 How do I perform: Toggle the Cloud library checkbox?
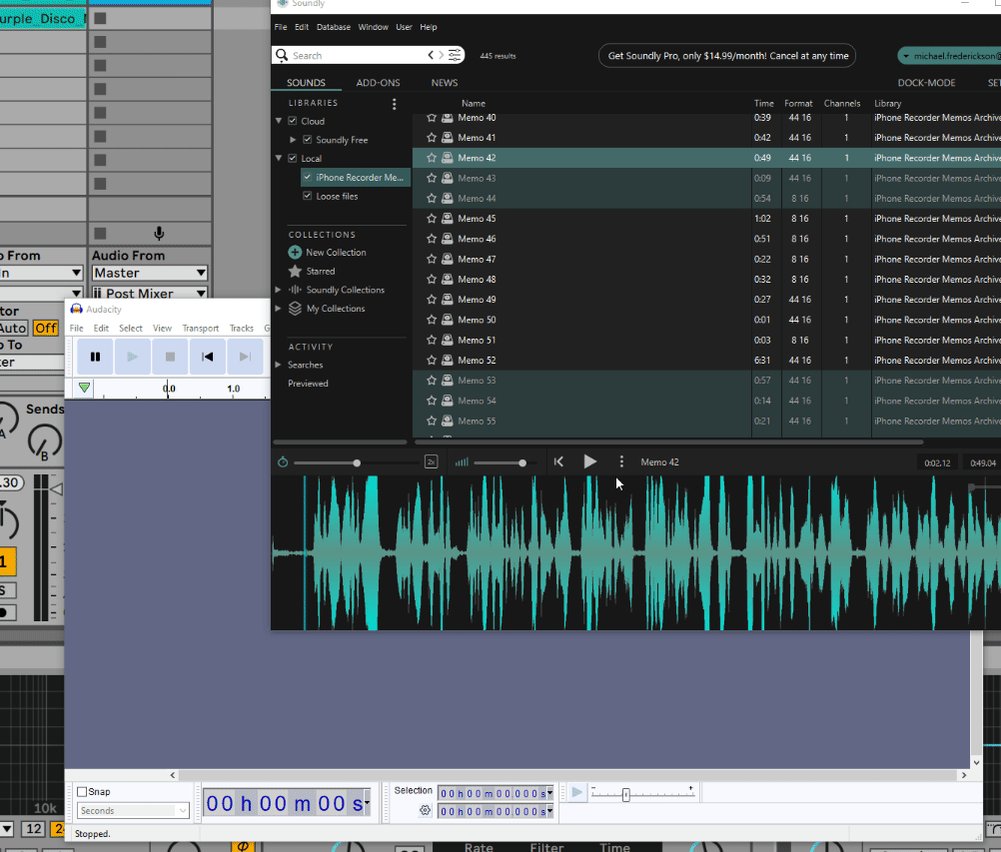[x=292, y=121]
